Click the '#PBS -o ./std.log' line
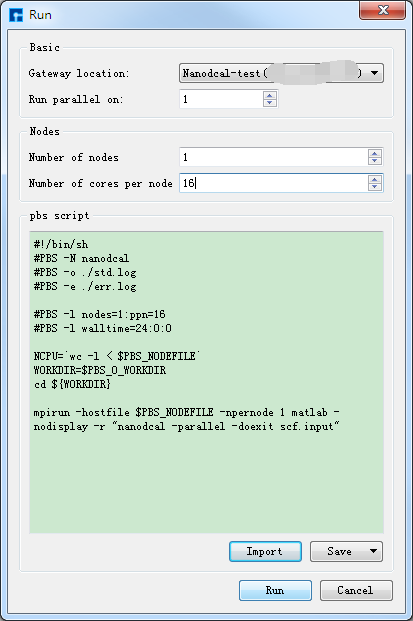 (x=85, y=272)
